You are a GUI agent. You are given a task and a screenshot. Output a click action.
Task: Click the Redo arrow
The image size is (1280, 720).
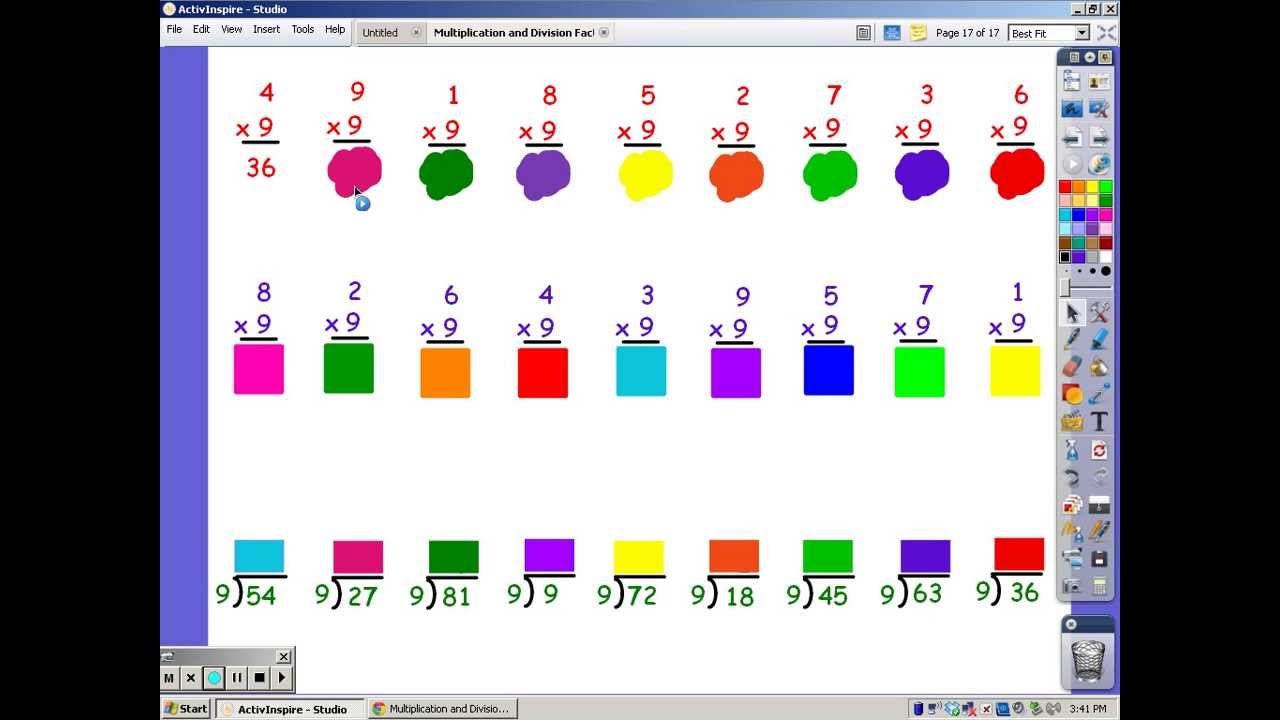pyautogui.click(x=1099, y=478)
